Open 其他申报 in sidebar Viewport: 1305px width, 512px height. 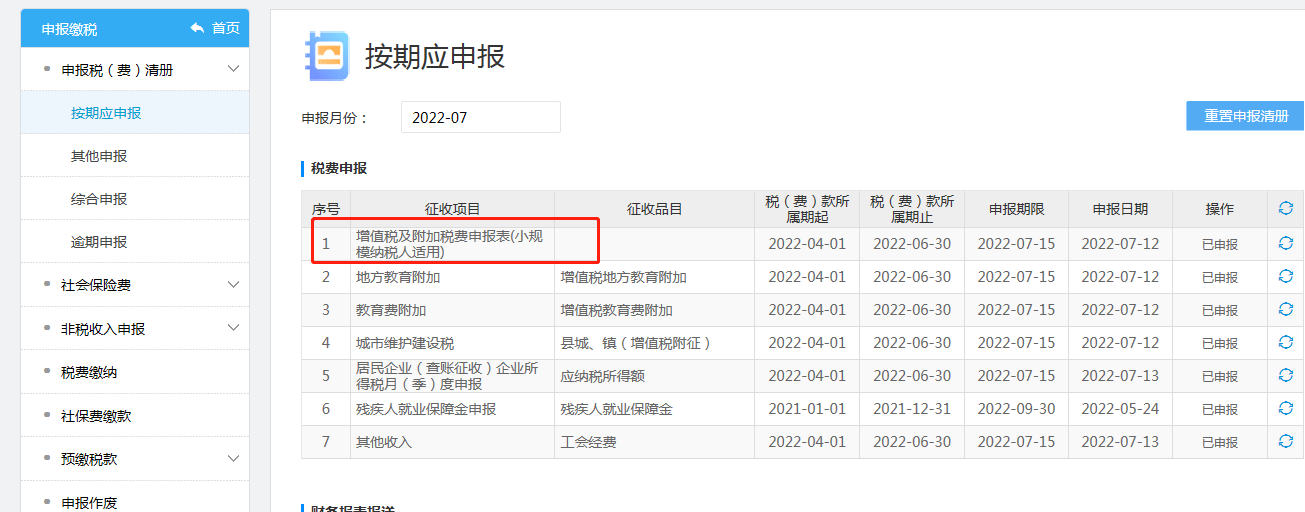(x=99, y=156)
